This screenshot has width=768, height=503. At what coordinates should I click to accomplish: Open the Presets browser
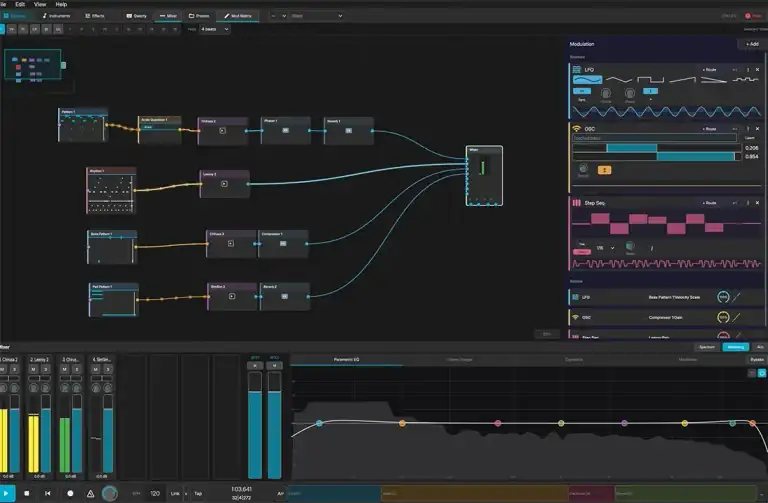(199, 16)
